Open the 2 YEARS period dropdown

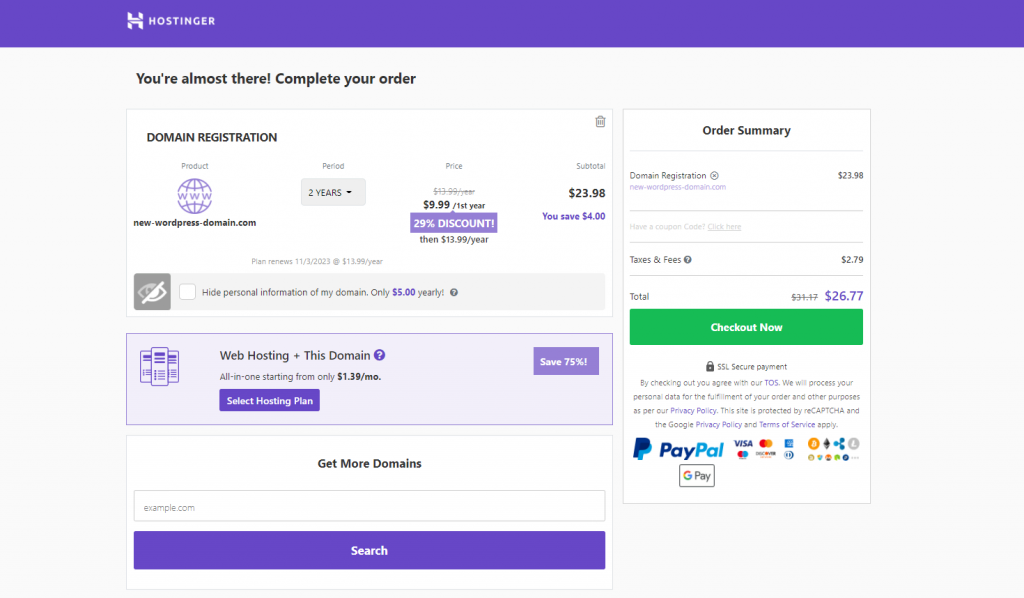click(x=332, y=192)
